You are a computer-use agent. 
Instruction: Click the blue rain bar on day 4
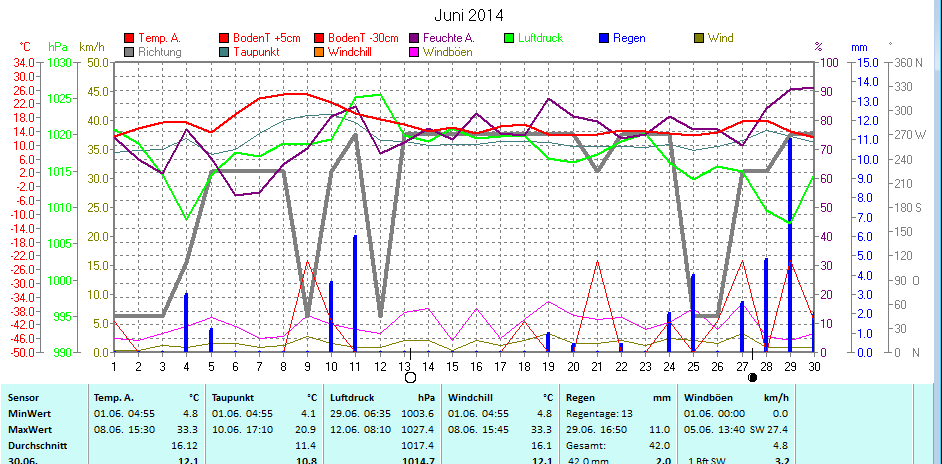click(186, 323)
